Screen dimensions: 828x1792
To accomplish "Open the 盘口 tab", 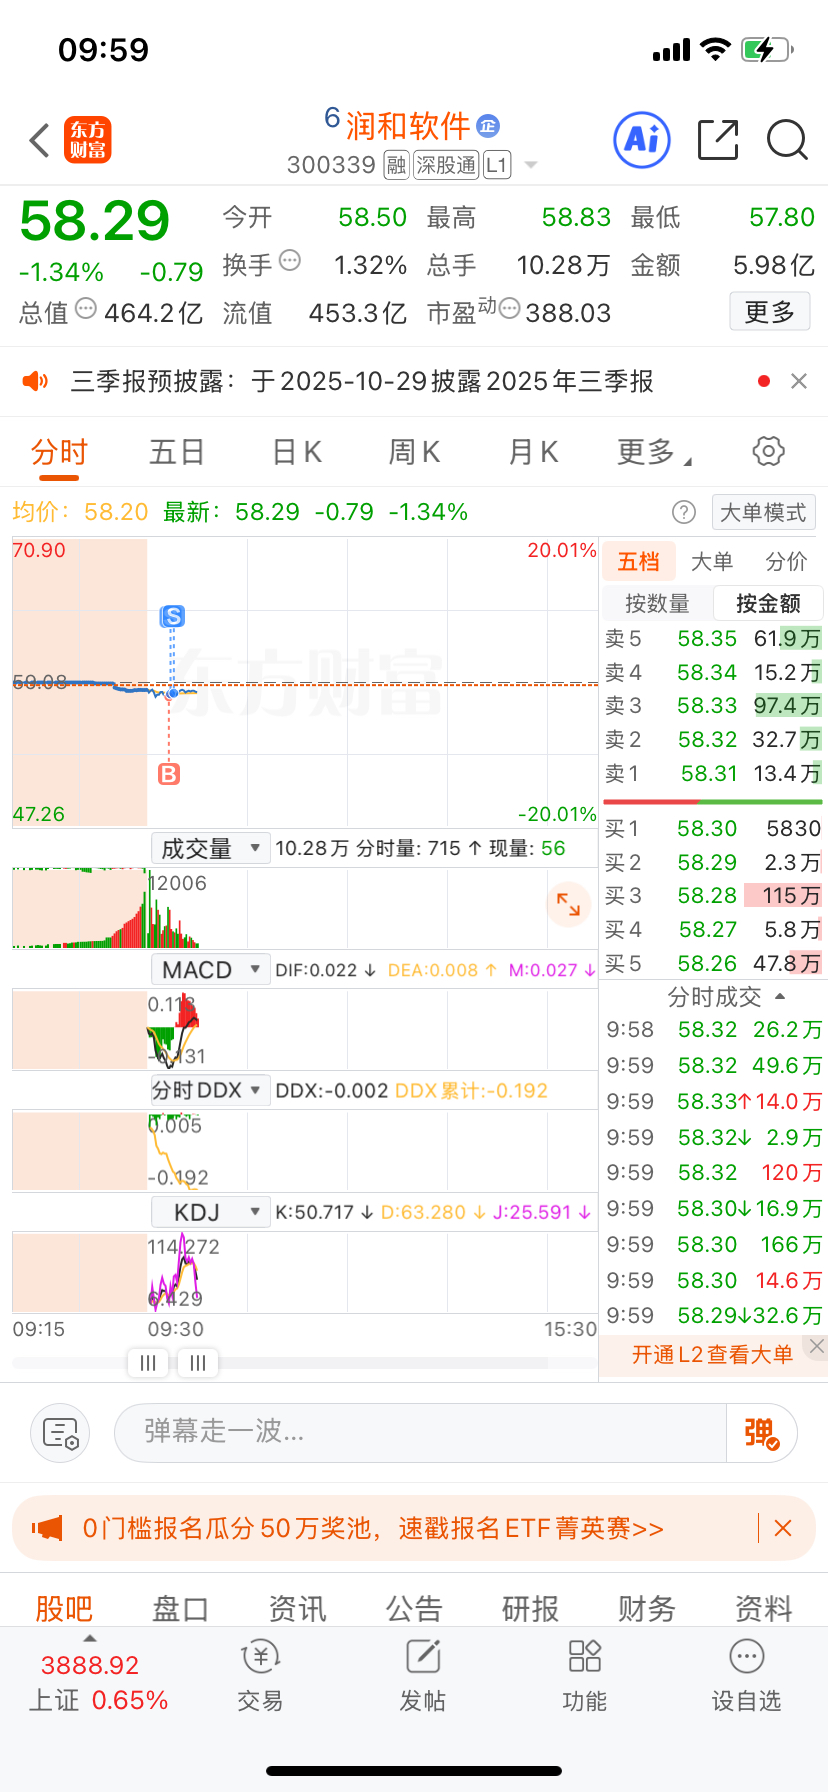I will coord(180,1608).
